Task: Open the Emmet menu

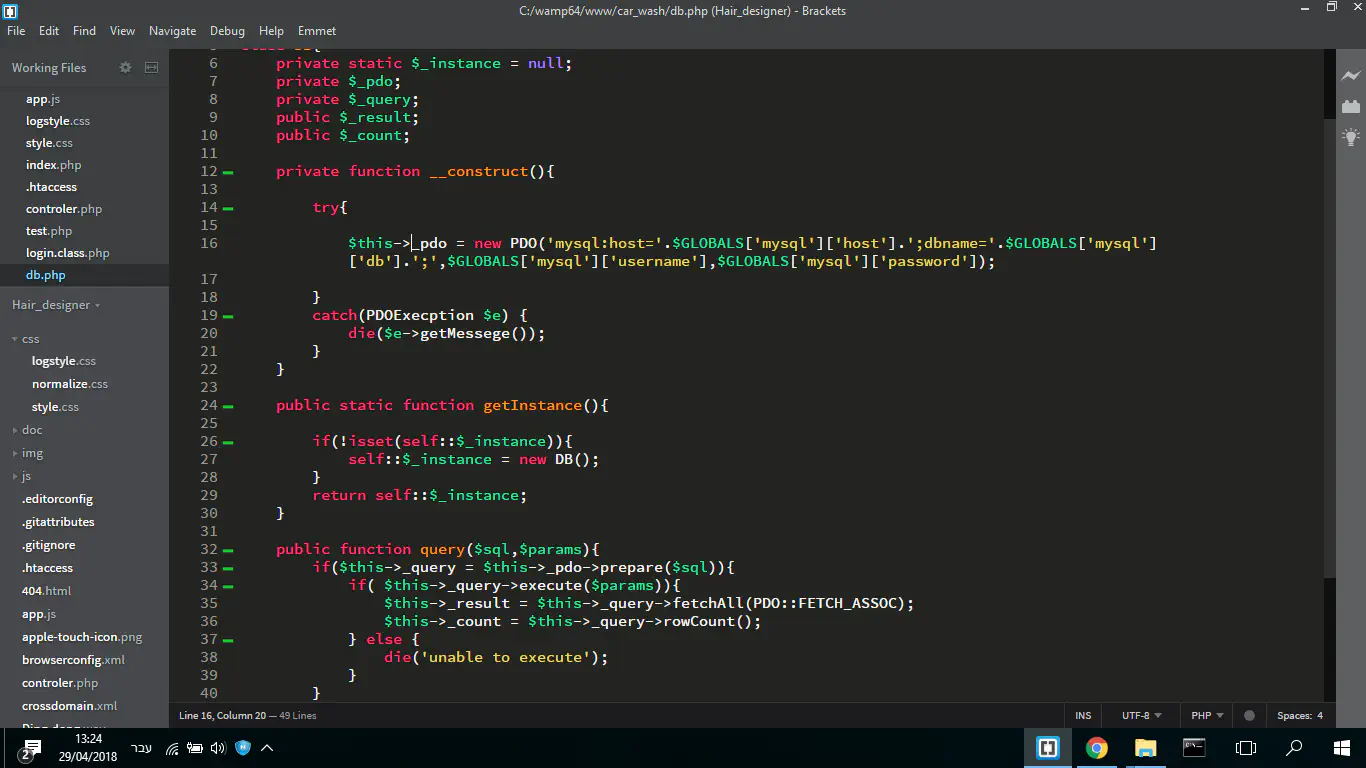Action: [x=316, y=31]
